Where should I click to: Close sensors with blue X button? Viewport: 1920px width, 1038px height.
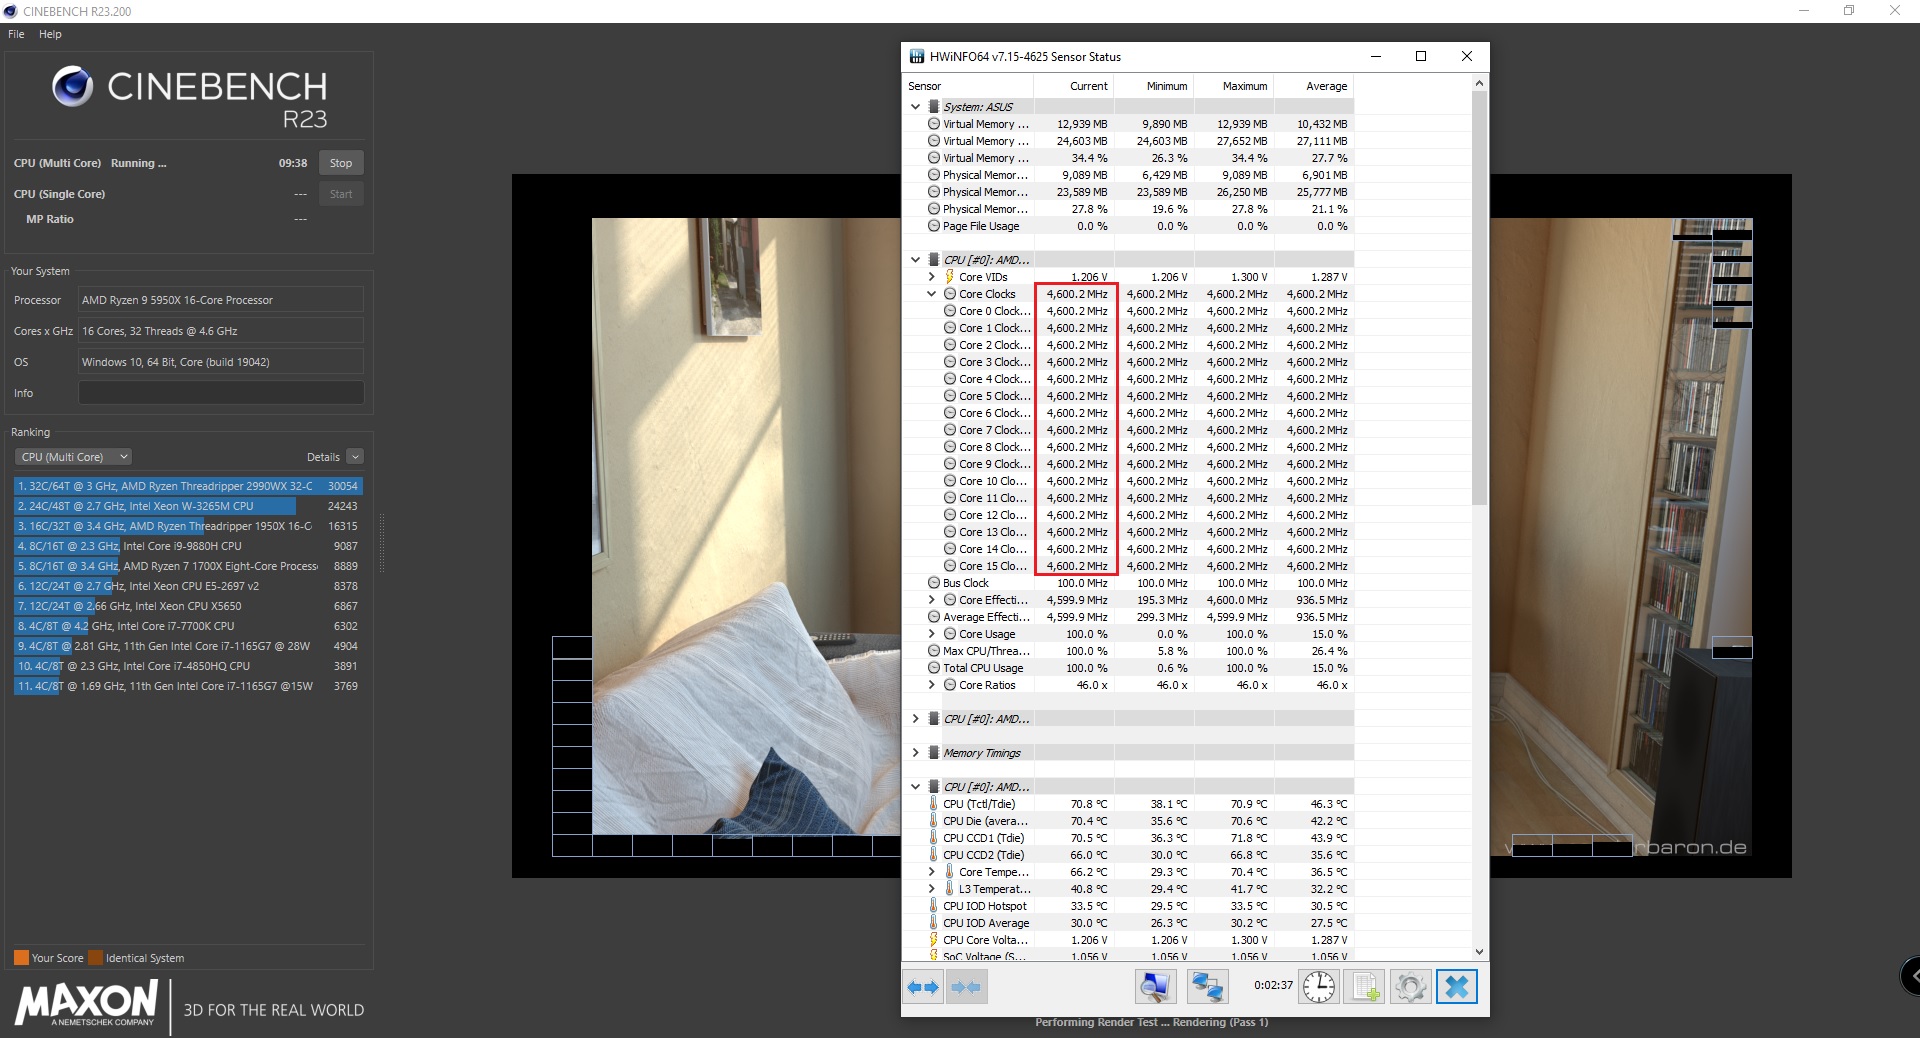point(1457,987)
